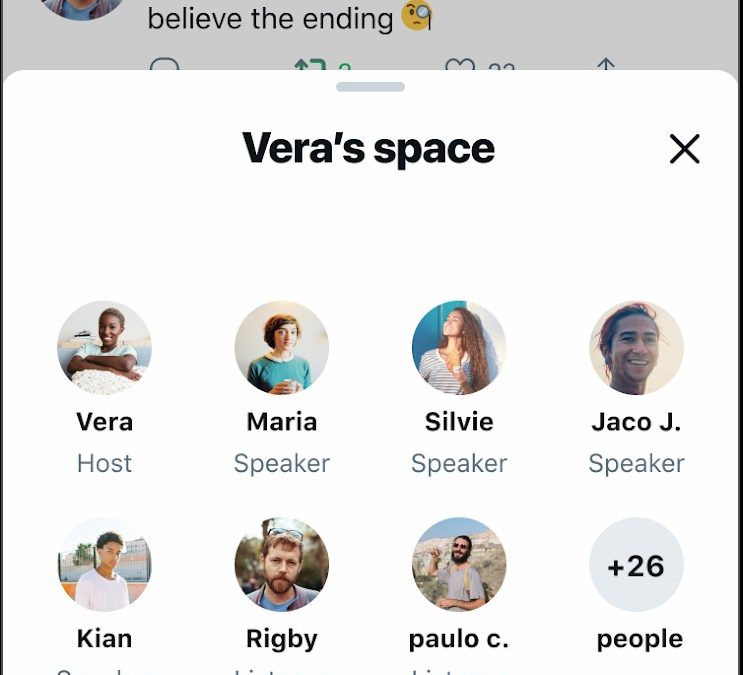743x675 pixels.
Task: Like the tweet with heart icon
Action: [x=460, y=64]
